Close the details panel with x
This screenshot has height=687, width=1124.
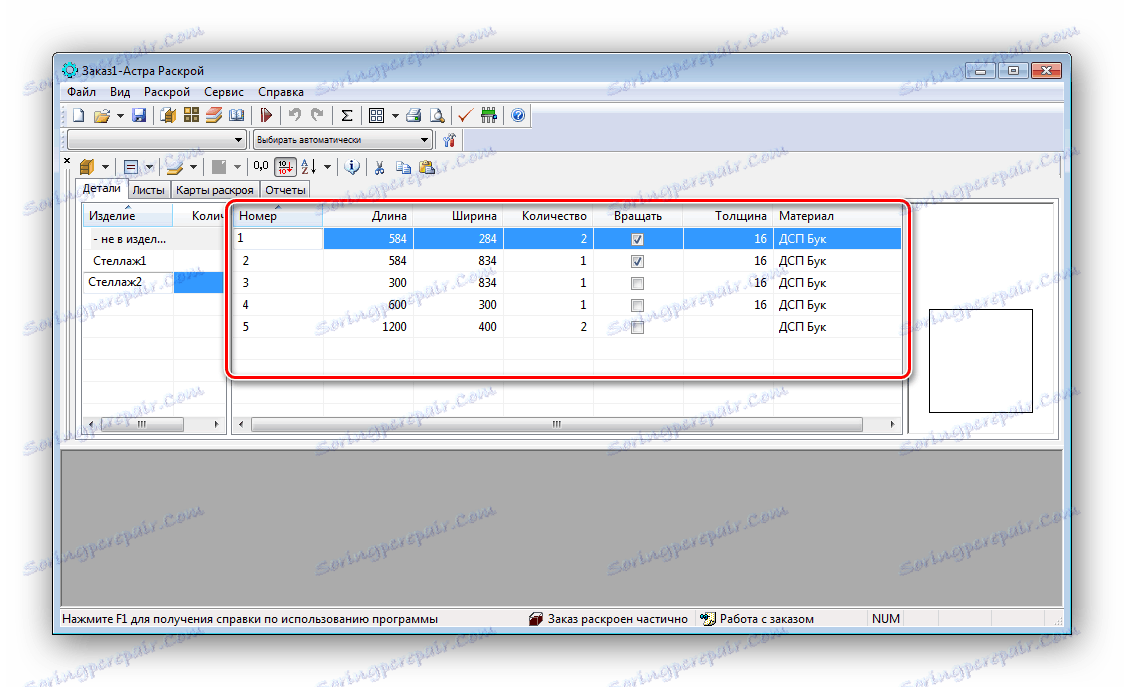point(67,161)
